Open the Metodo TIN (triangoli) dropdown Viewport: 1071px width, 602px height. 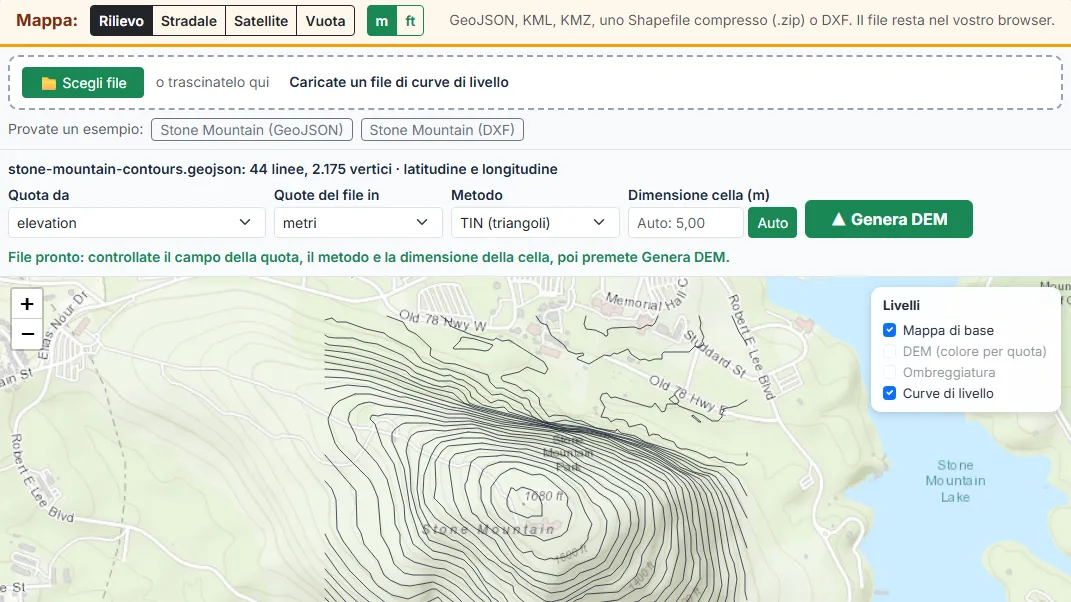point(535,223)
